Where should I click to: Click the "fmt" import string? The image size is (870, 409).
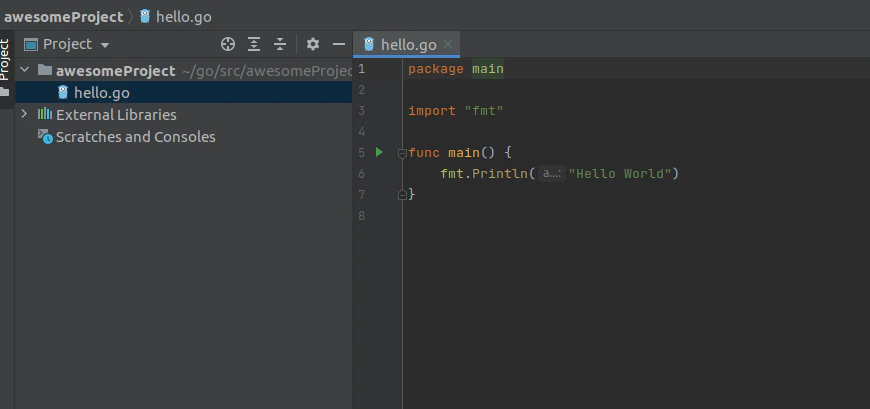click(483, 111)
